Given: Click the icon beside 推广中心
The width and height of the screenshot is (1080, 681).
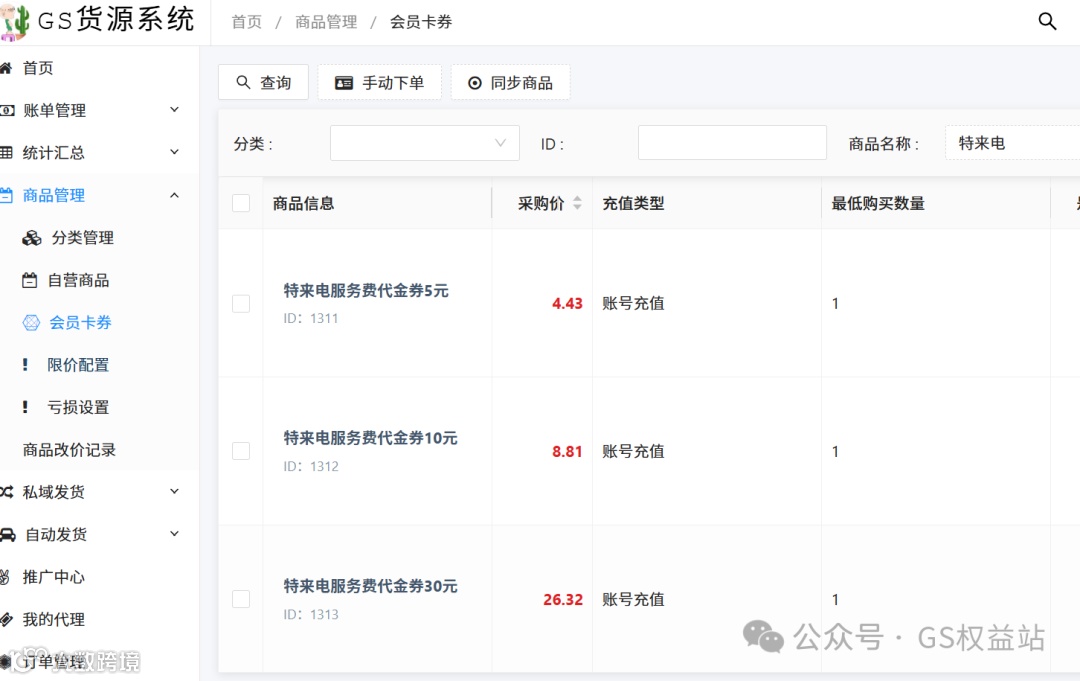Looking at the screenshot, I should click(x=6, y=577).
